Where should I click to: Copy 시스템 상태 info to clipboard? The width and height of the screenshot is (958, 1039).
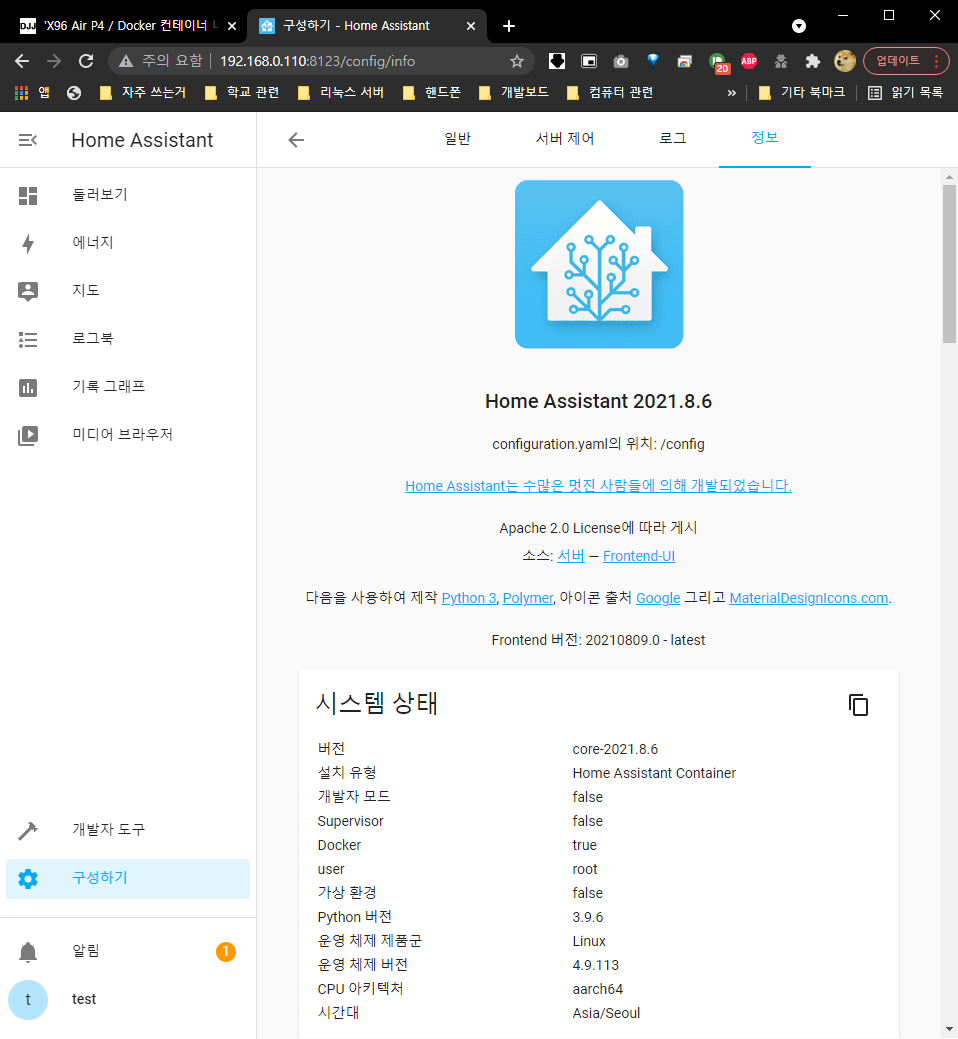click(x=858, y=705)
